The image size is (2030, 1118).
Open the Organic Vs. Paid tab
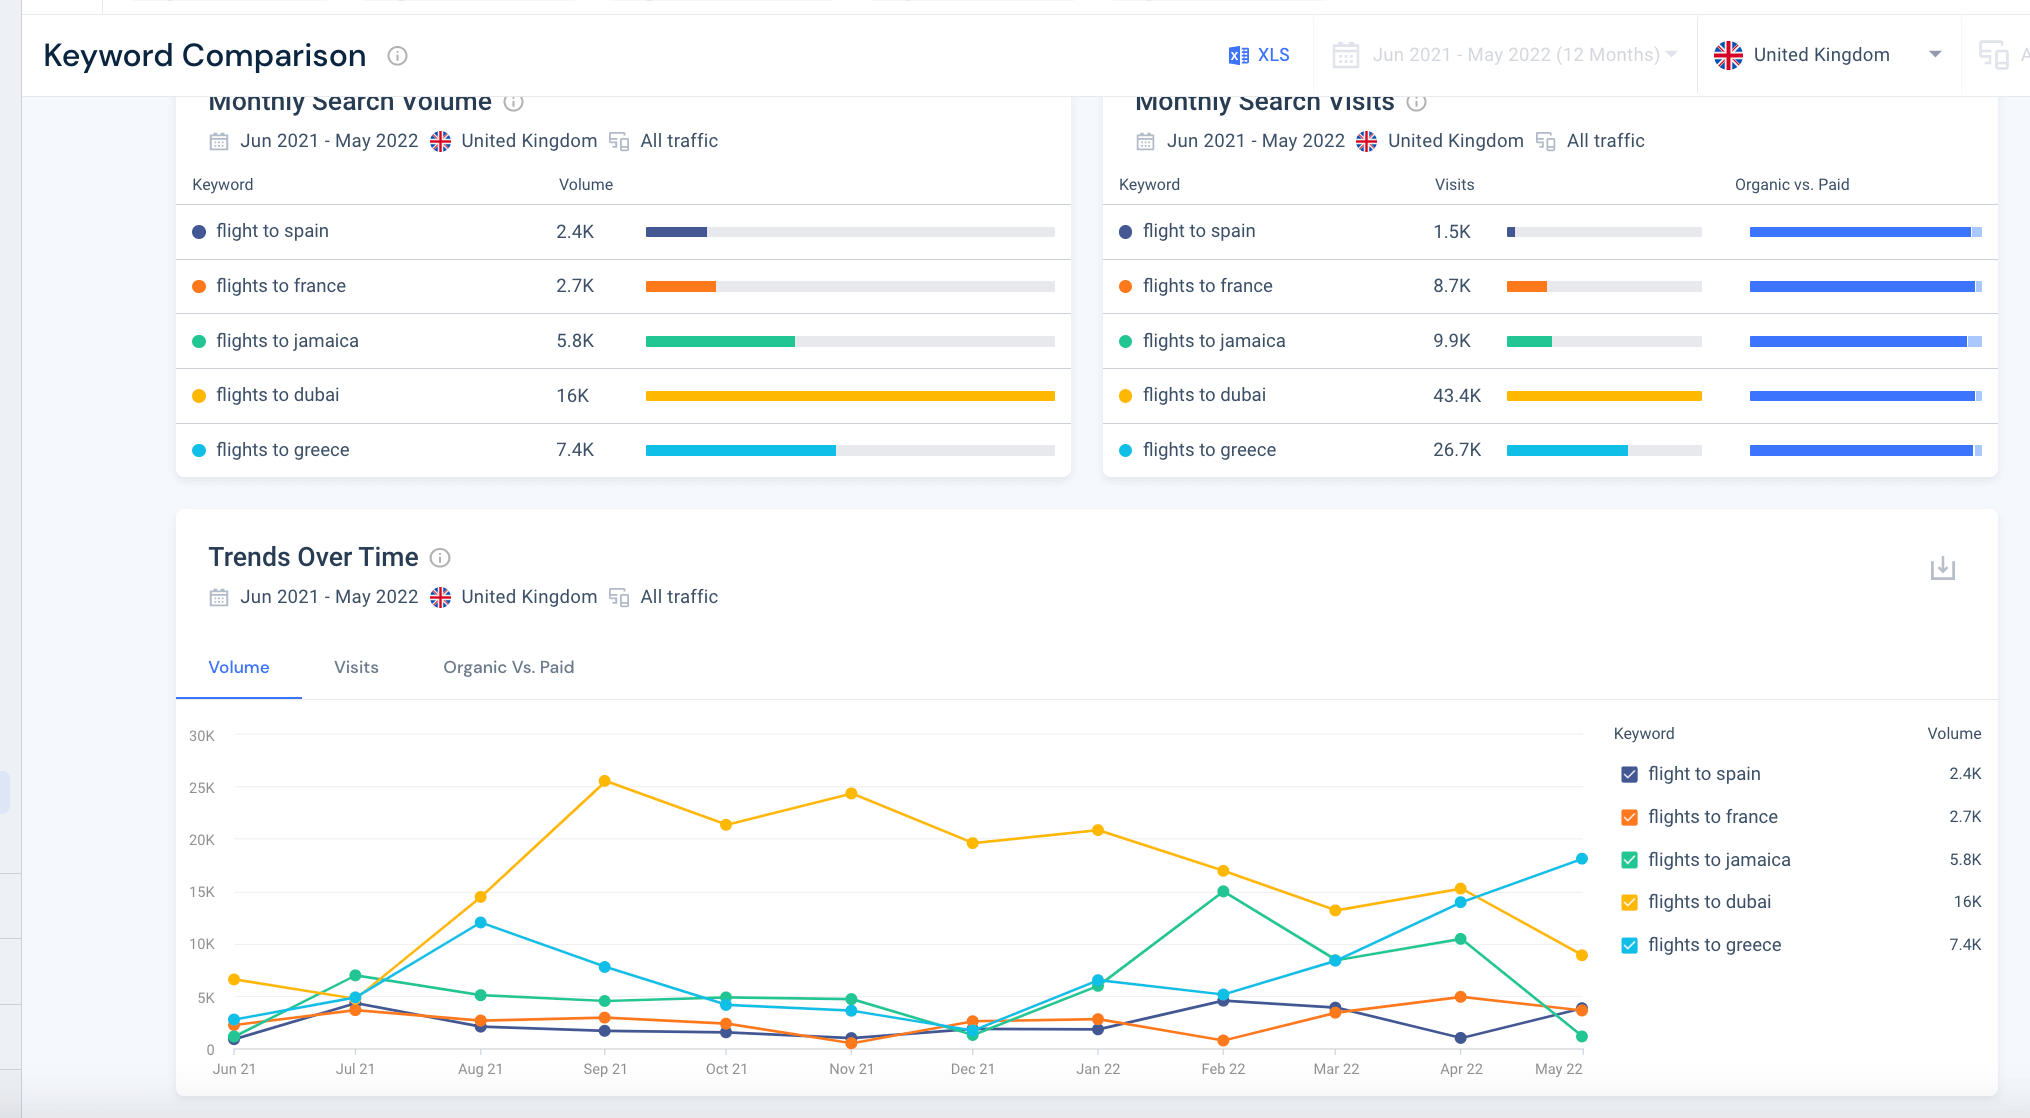click(508, 667)
